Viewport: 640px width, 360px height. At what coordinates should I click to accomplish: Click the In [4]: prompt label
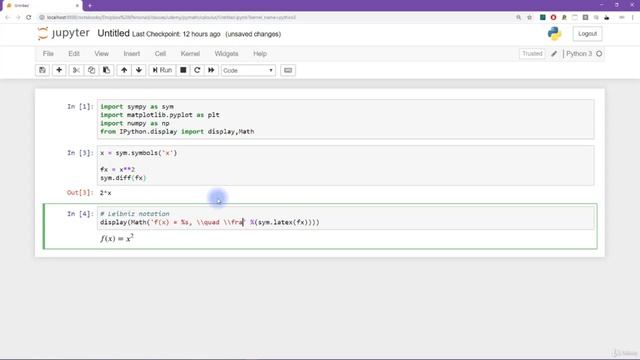pos(80,213)
